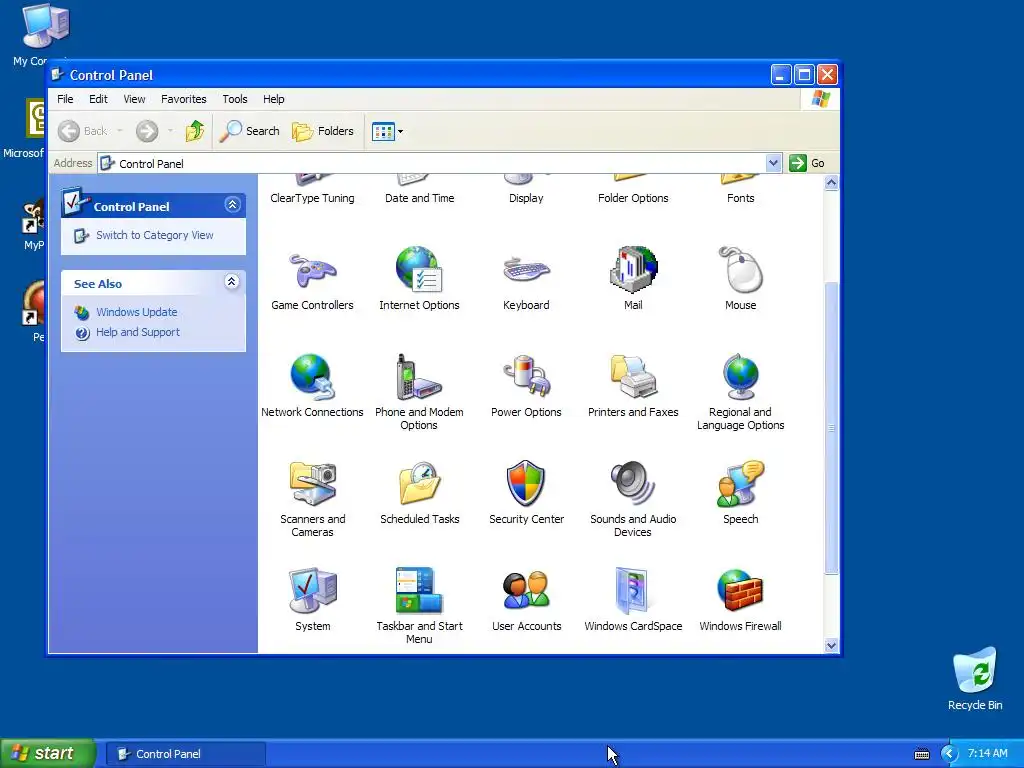Select the Keyboard icon

tap(526, 270)
